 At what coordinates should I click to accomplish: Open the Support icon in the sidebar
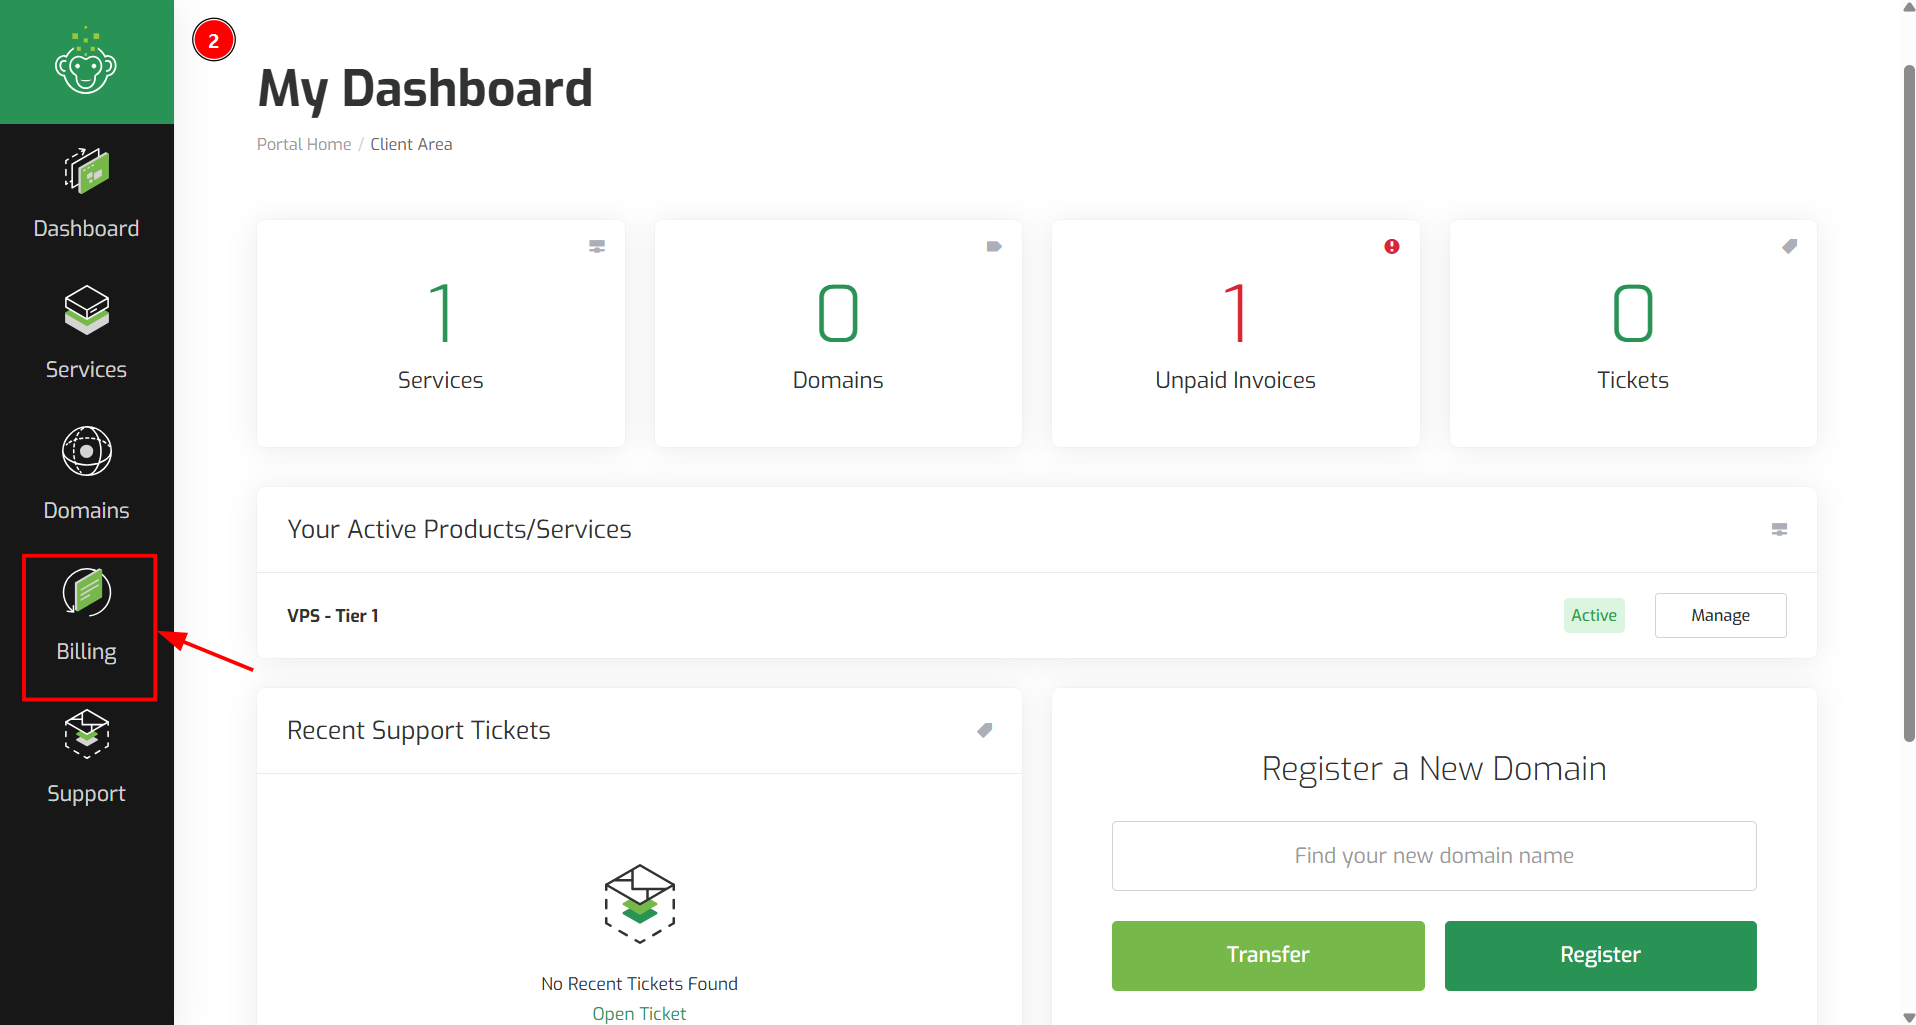coord(86,734)
